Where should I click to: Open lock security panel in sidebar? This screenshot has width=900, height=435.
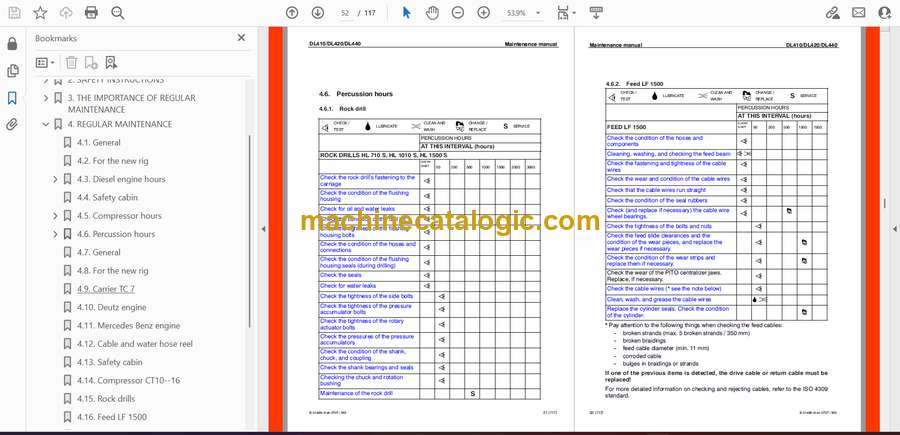tap(12, 44)
